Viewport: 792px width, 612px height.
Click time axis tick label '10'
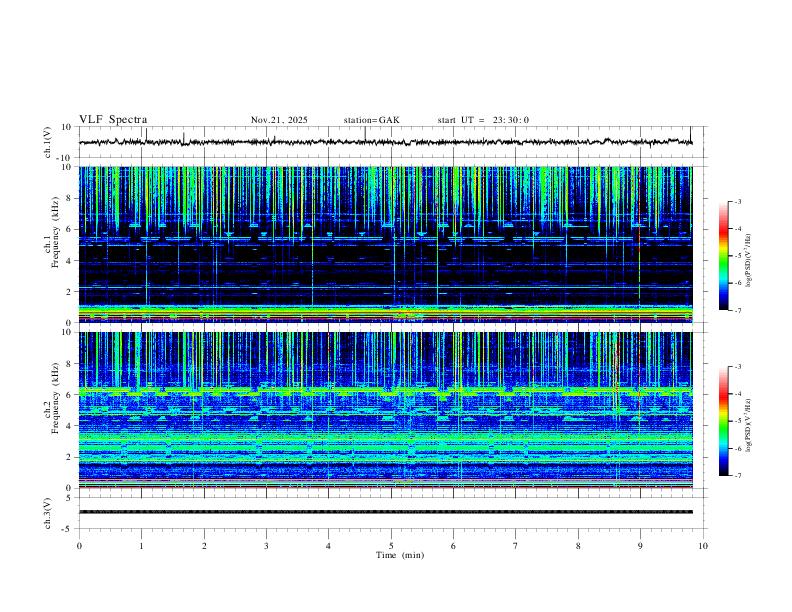tap(703, 546)
